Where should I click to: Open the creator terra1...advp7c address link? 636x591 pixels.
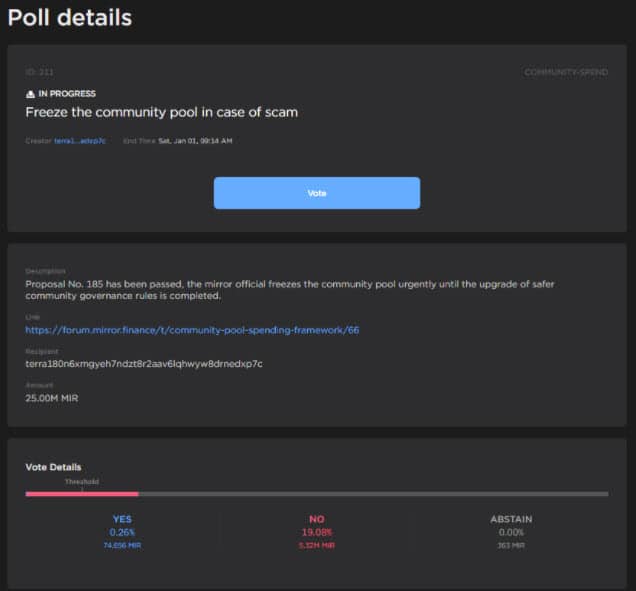[79, 141]
